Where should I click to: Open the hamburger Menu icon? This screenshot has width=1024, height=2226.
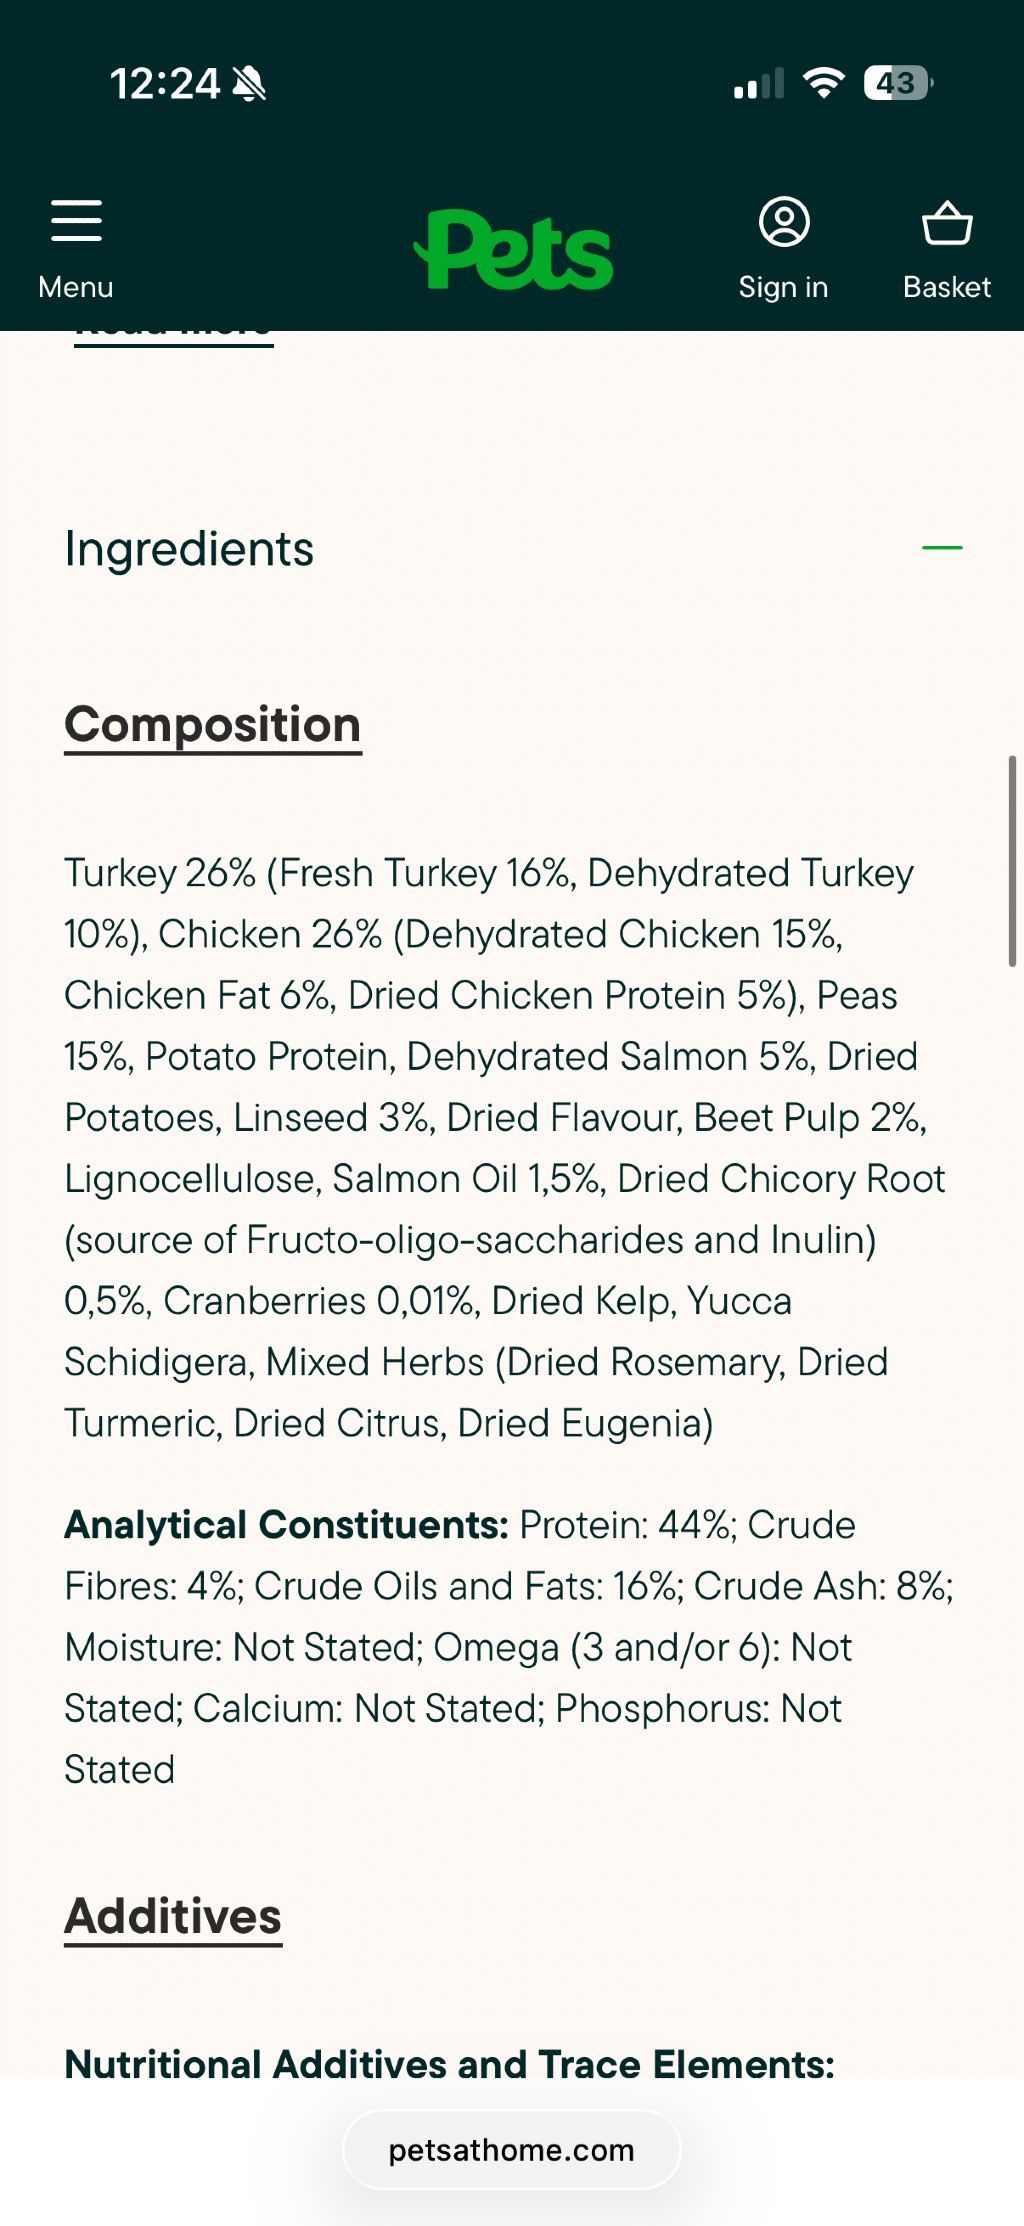coord(76,220)
